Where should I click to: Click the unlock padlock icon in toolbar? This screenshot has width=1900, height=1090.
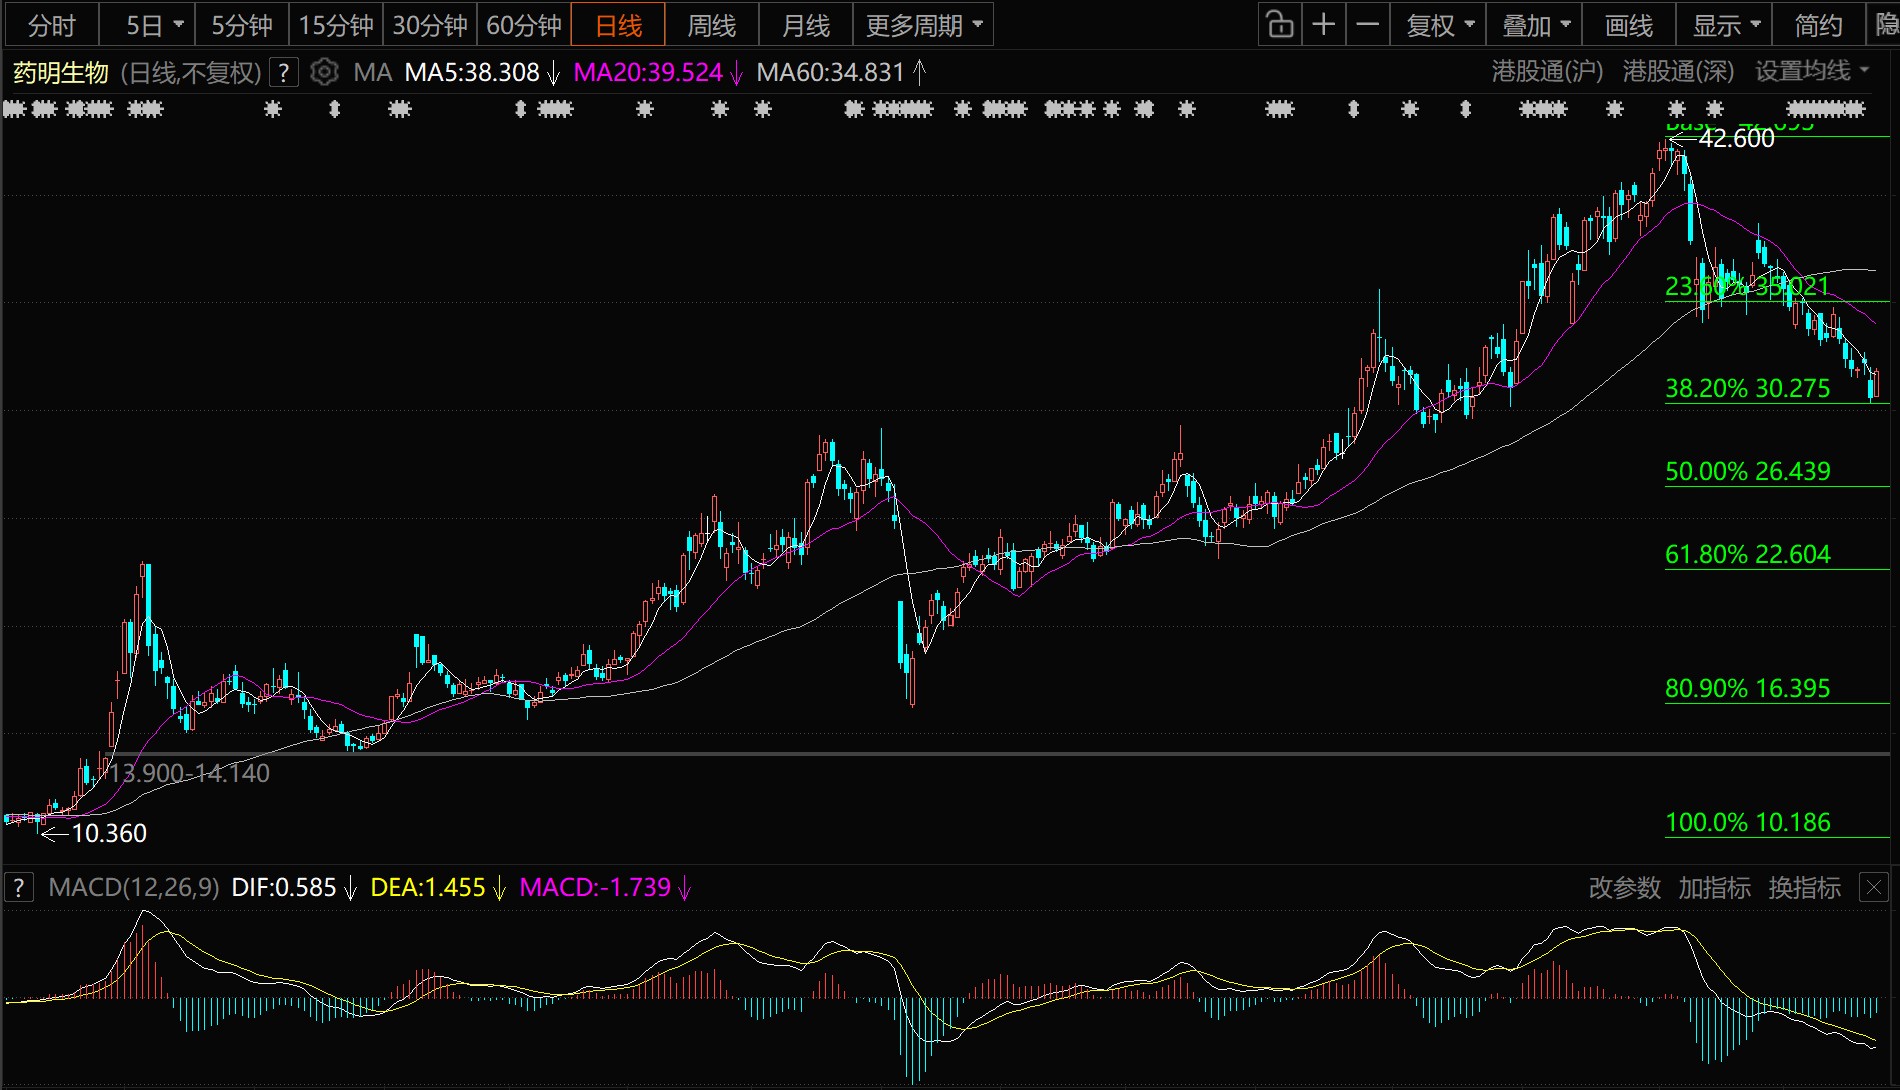coord(1279,25)
